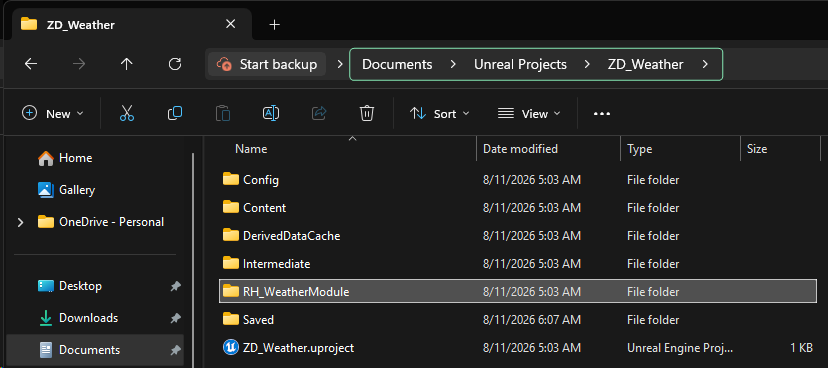The height and width of the screenshot is (368, 828).
Task: Expand chevron after Documents breadcrumb
Action: (x=453, y=64)
